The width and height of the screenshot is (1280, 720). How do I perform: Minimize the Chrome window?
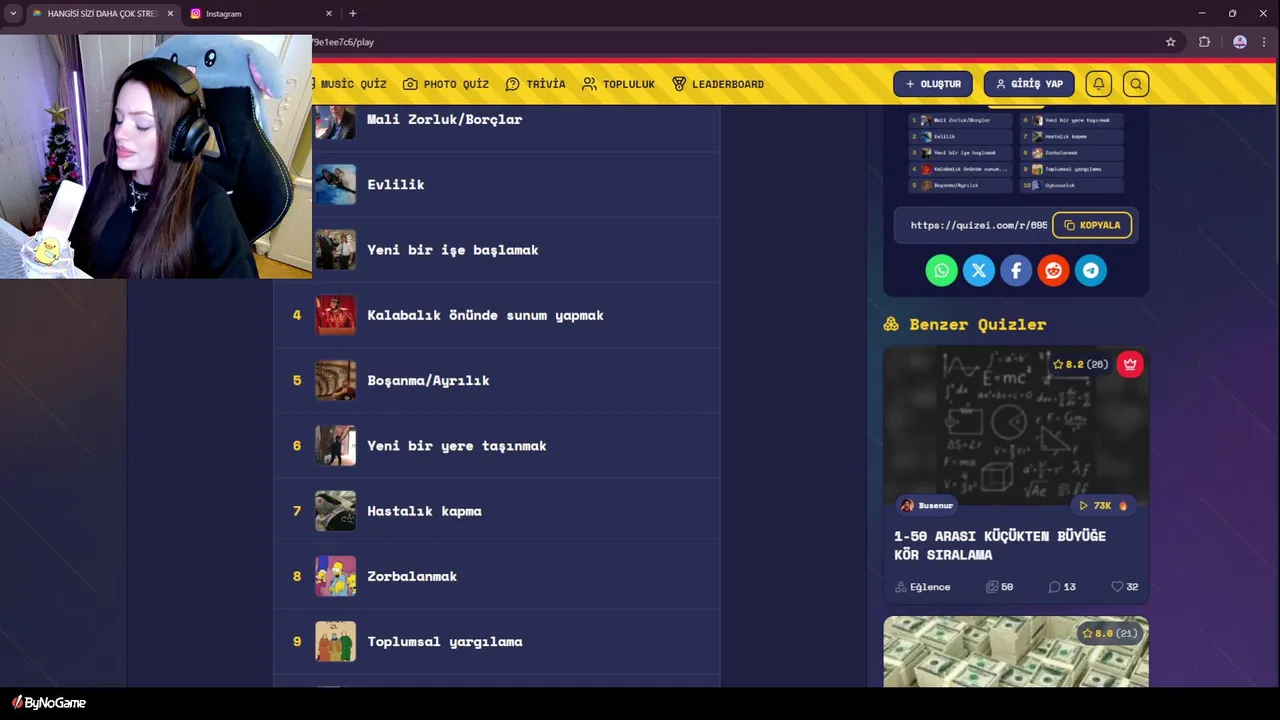1201,13
